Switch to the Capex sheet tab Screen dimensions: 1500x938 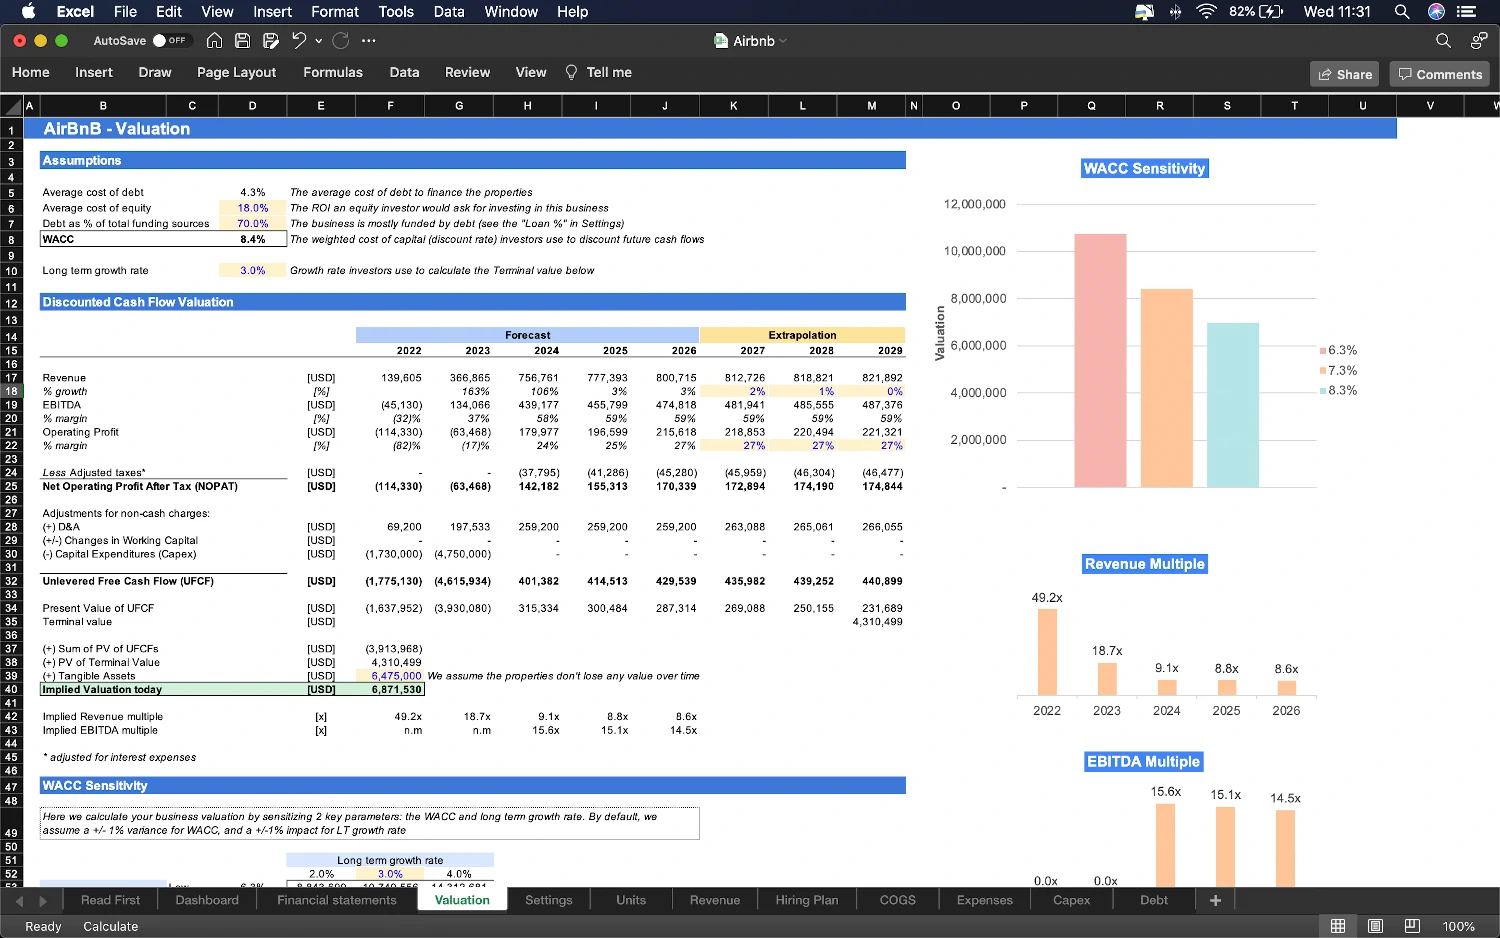(x=1071, y=900)
